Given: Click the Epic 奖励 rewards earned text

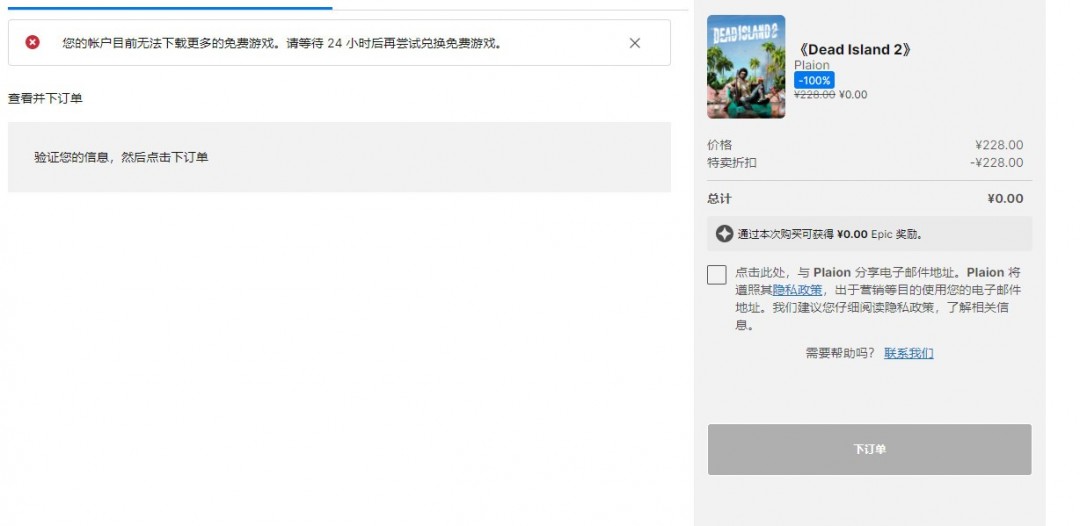Looking at the screenshot, I should click(x=830, y=234).
